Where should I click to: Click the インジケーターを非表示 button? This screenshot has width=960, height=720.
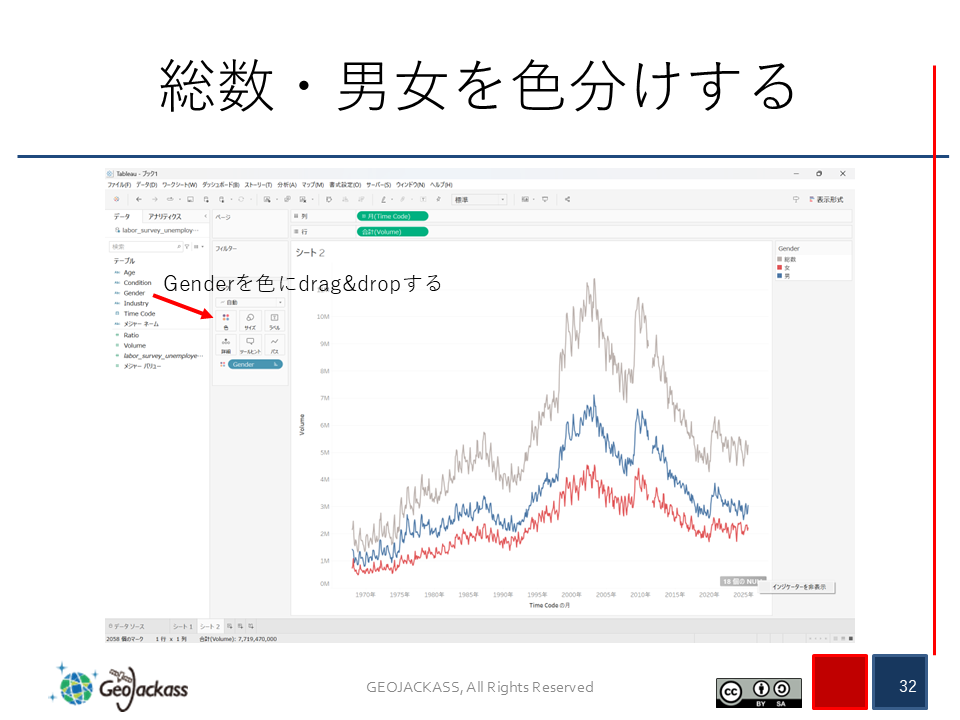tap(799, 587)
